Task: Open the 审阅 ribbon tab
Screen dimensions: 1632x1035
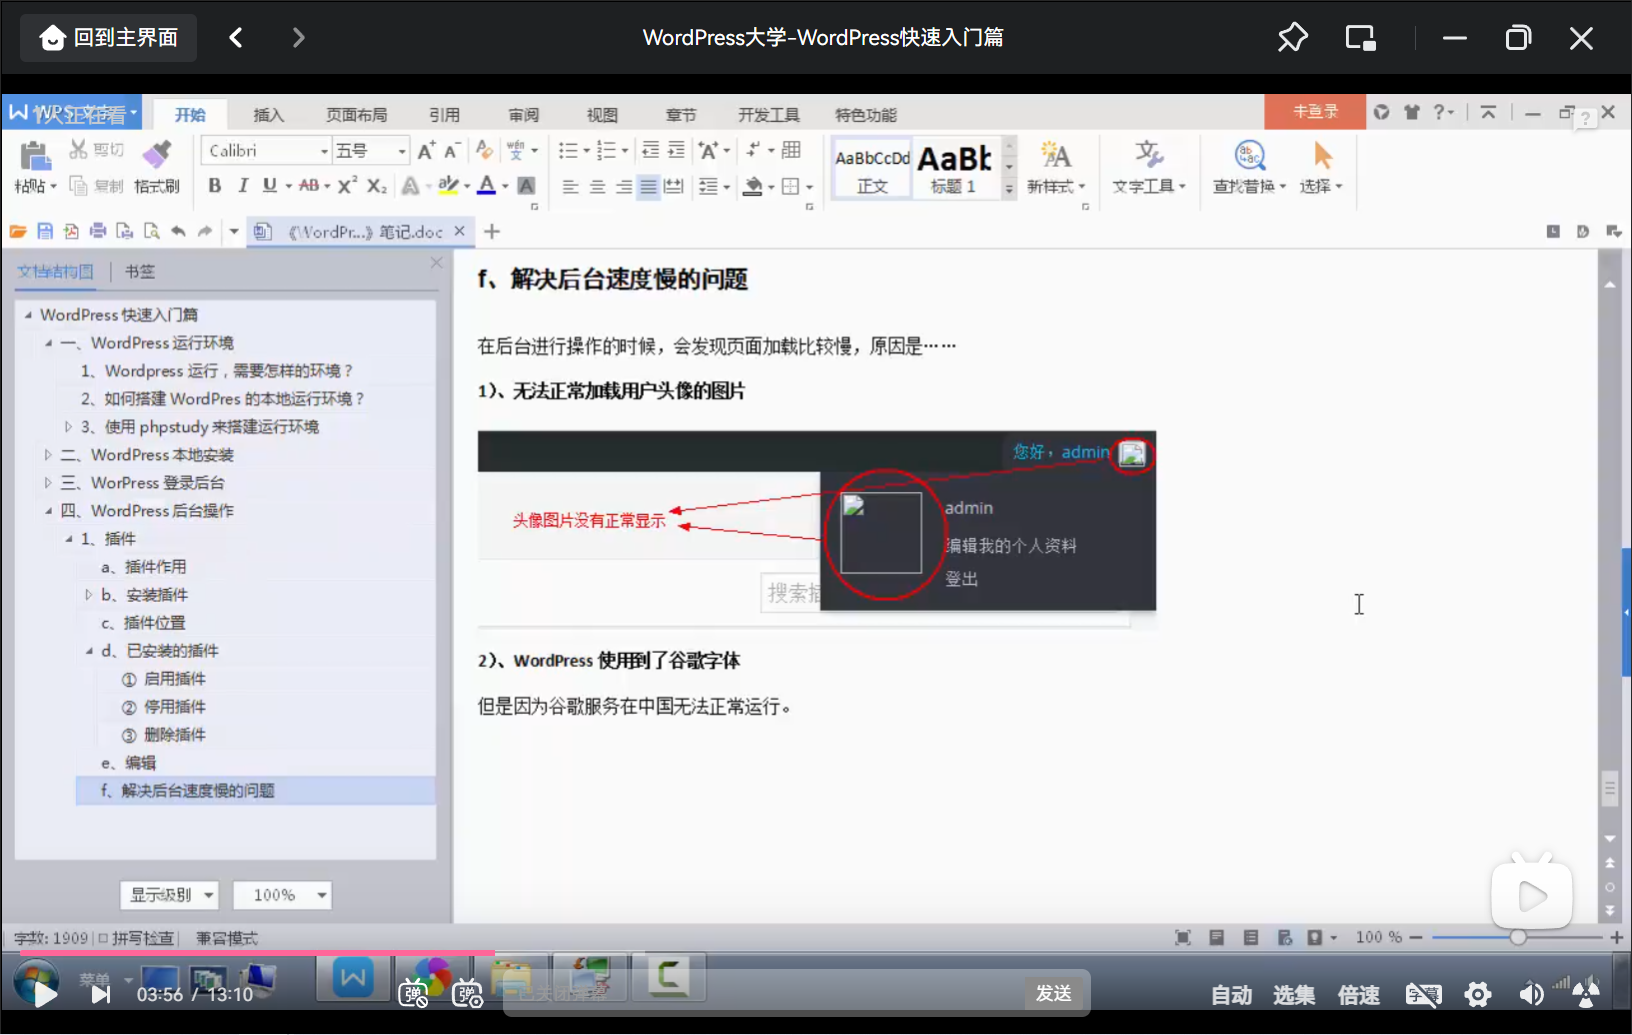Action: [x=524, y=115]
